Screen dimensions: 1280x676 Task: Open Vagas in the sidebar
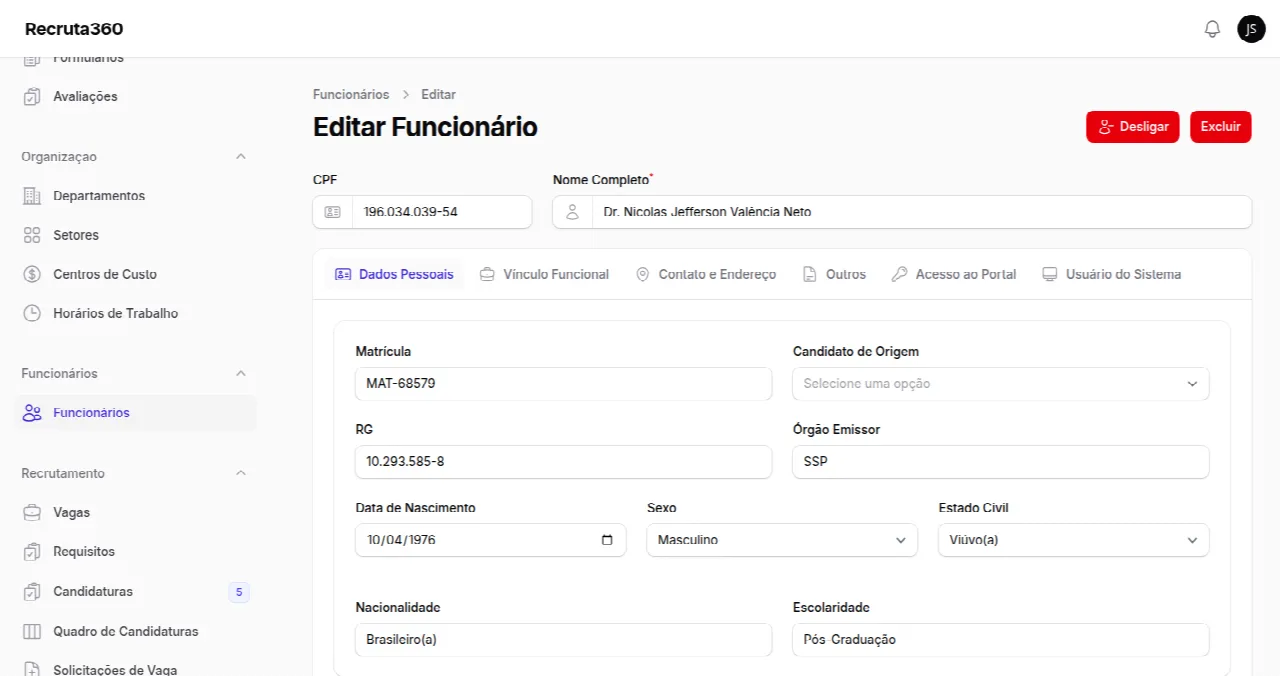click(x=135, y=513)
